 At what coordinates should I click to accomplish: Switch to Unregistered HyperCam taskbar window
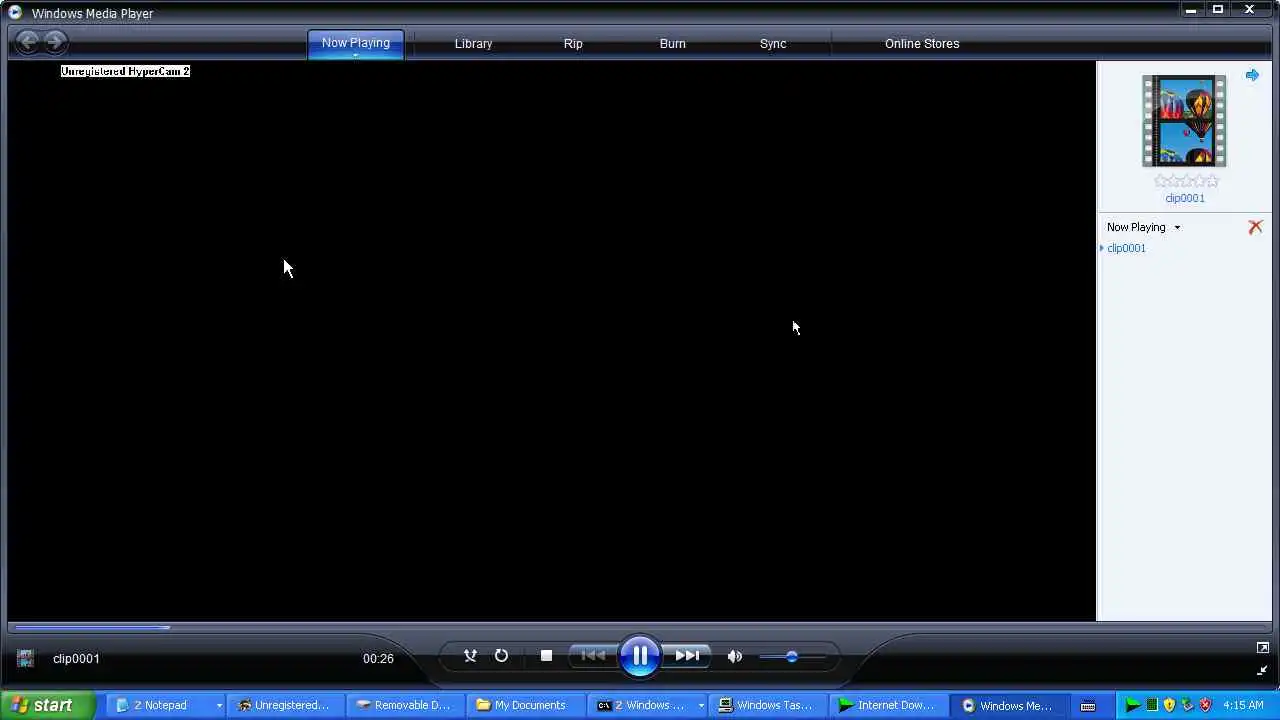tap(286, 705)
